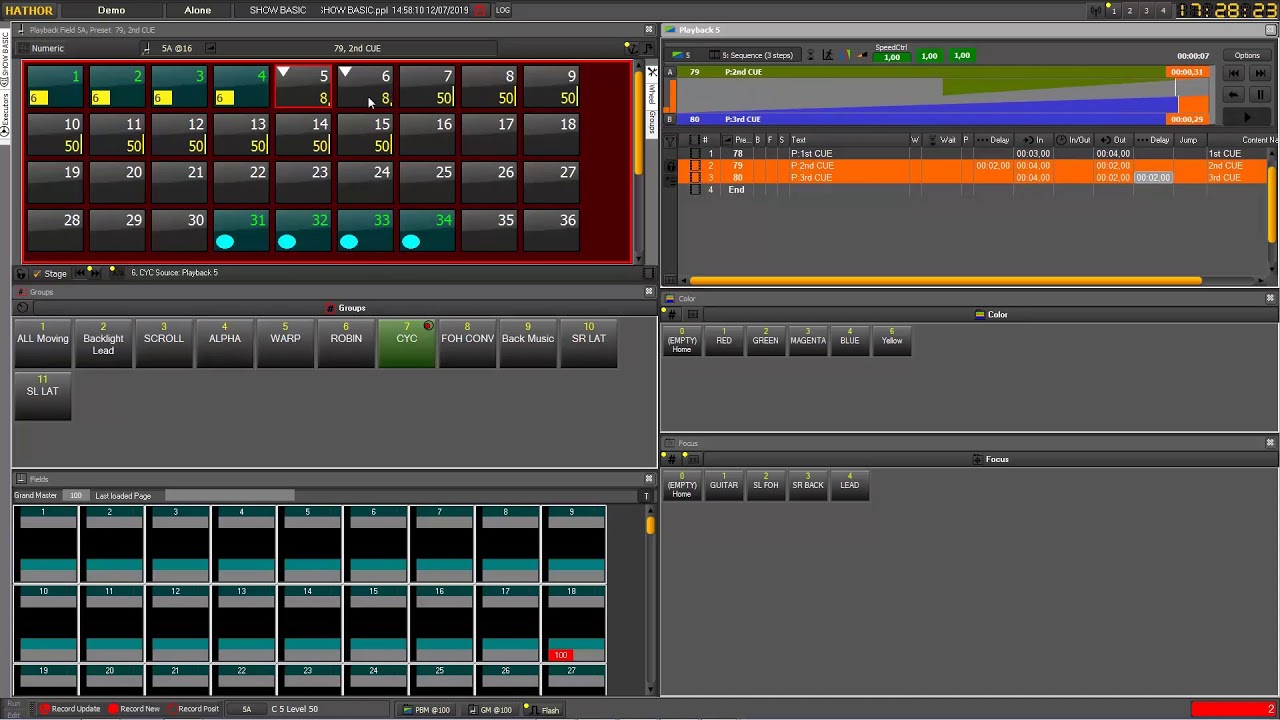
Task: Click the hourglass wait icon in the Playback toolbar
Action: click(x=811, y=56)
